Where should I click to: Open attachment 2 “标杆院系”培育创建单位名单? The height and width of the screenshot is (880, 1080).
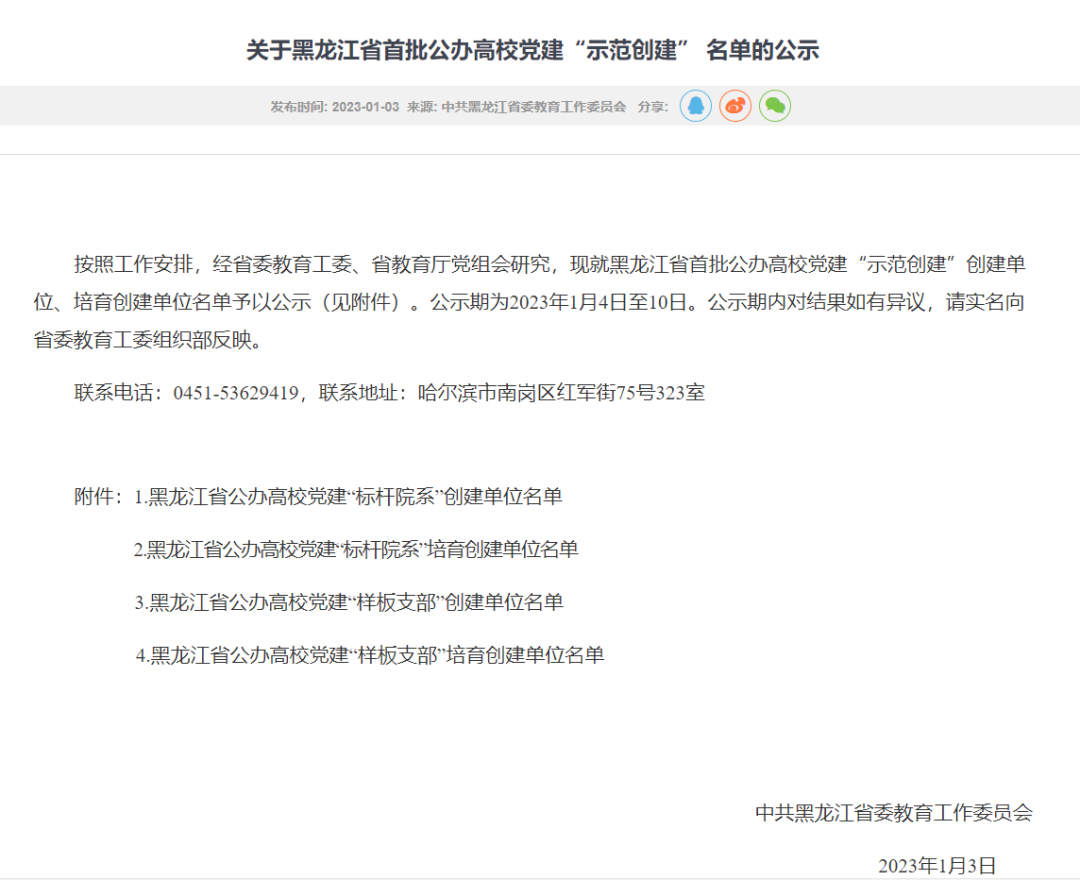pyautogui.click(x=356, y=550)
